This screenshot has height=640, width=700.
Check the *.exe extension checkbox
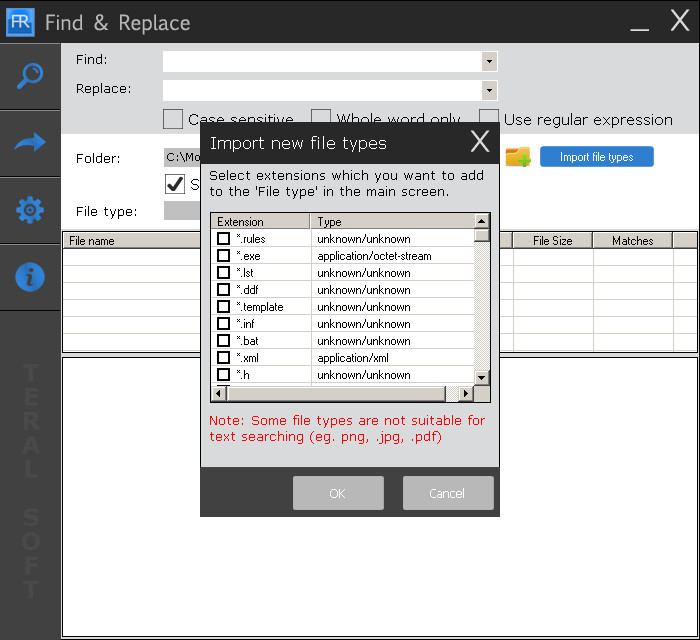coord(223,255)
